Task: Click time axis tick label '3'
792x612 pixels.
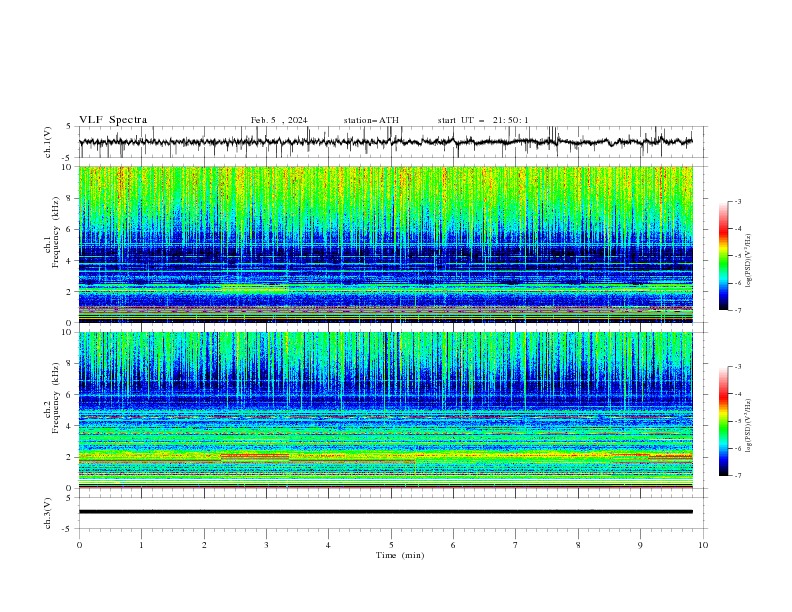Action: [266, 545]
